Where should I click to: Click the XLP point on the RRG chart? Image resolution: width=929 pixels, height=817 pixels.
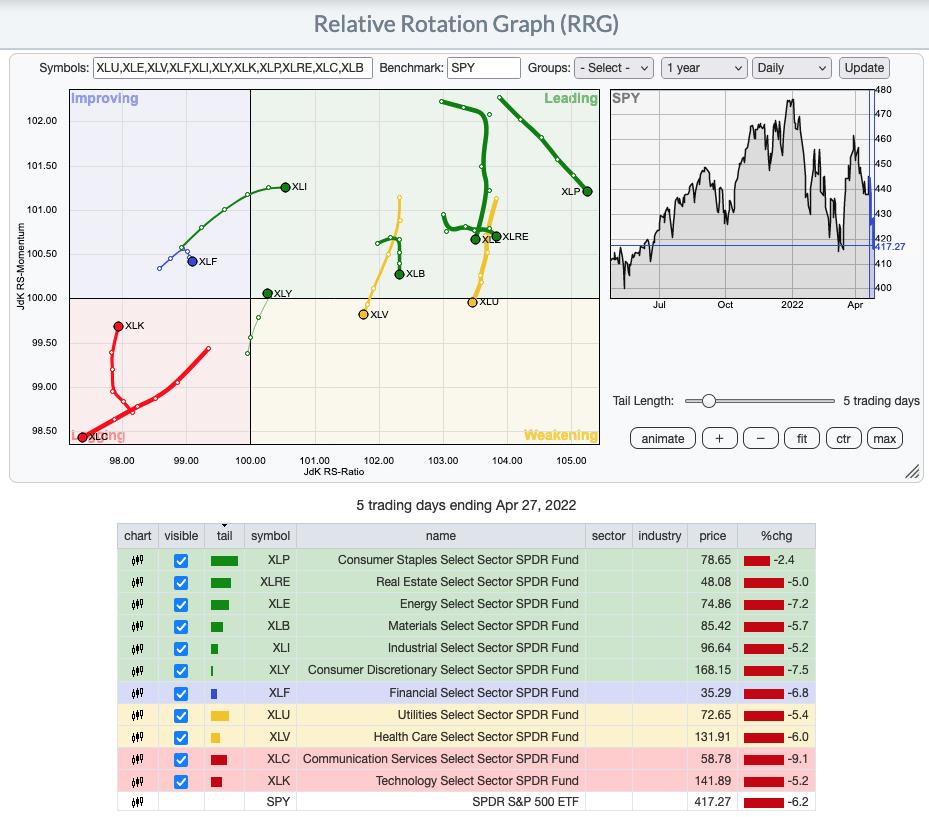pyautogui.click(x=587, y=191)
